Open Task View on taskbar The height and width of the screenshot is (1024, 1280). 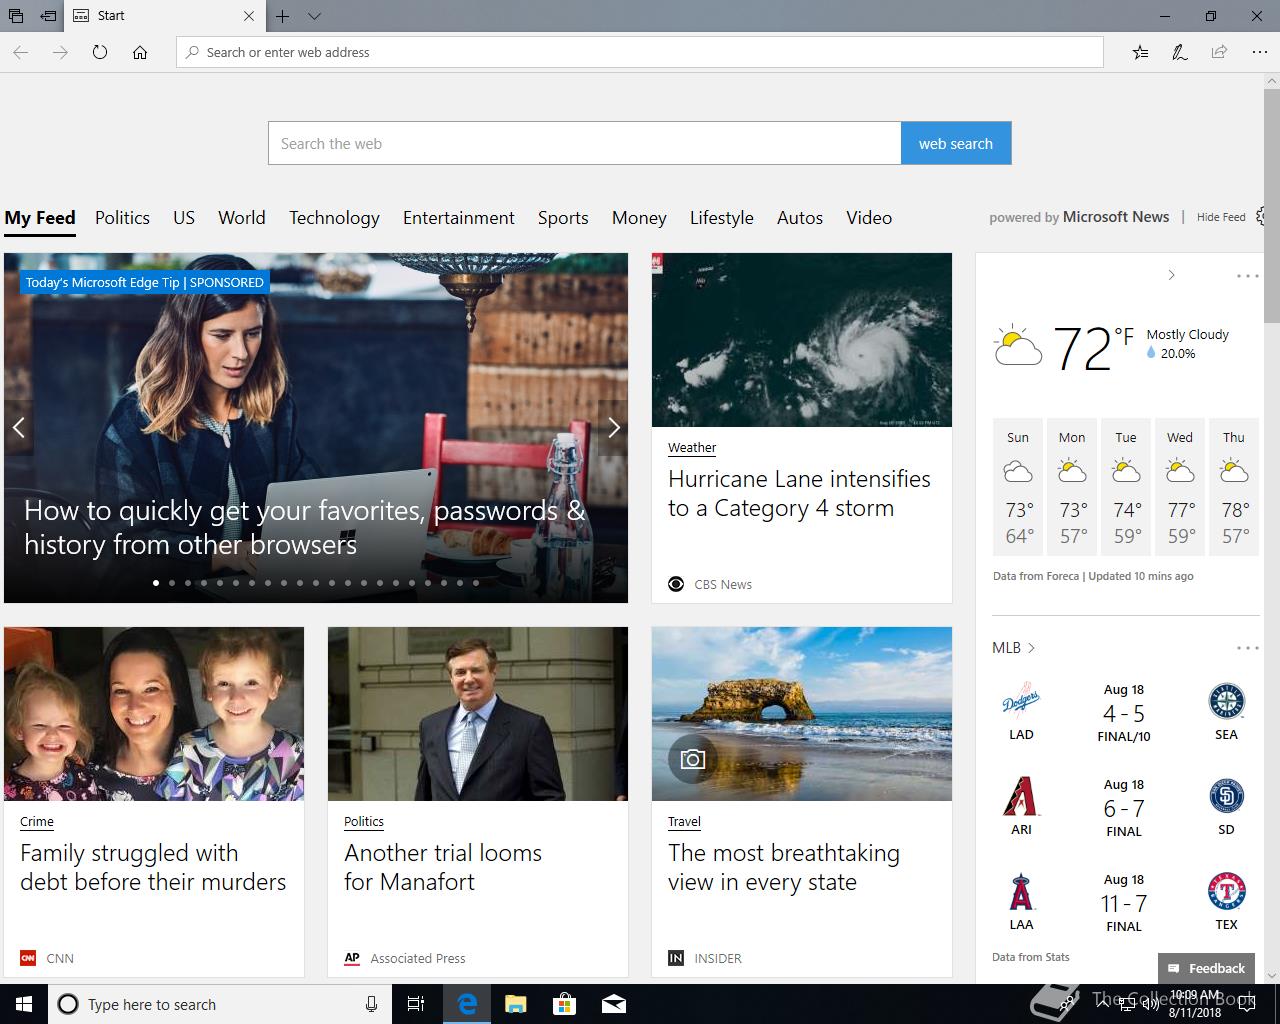tap(416, 1004)
